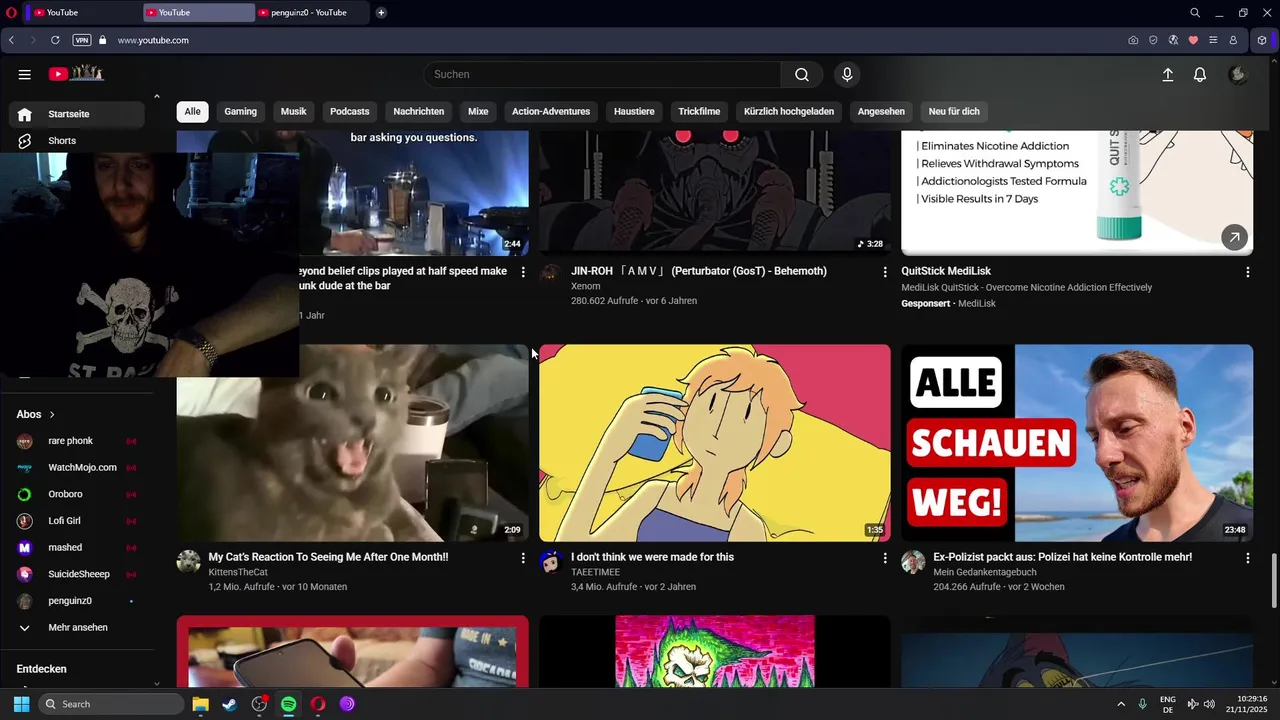Click Mein Gedankentagebuch channel avatar
This screenshot has height=720, width=1280.
913,561
